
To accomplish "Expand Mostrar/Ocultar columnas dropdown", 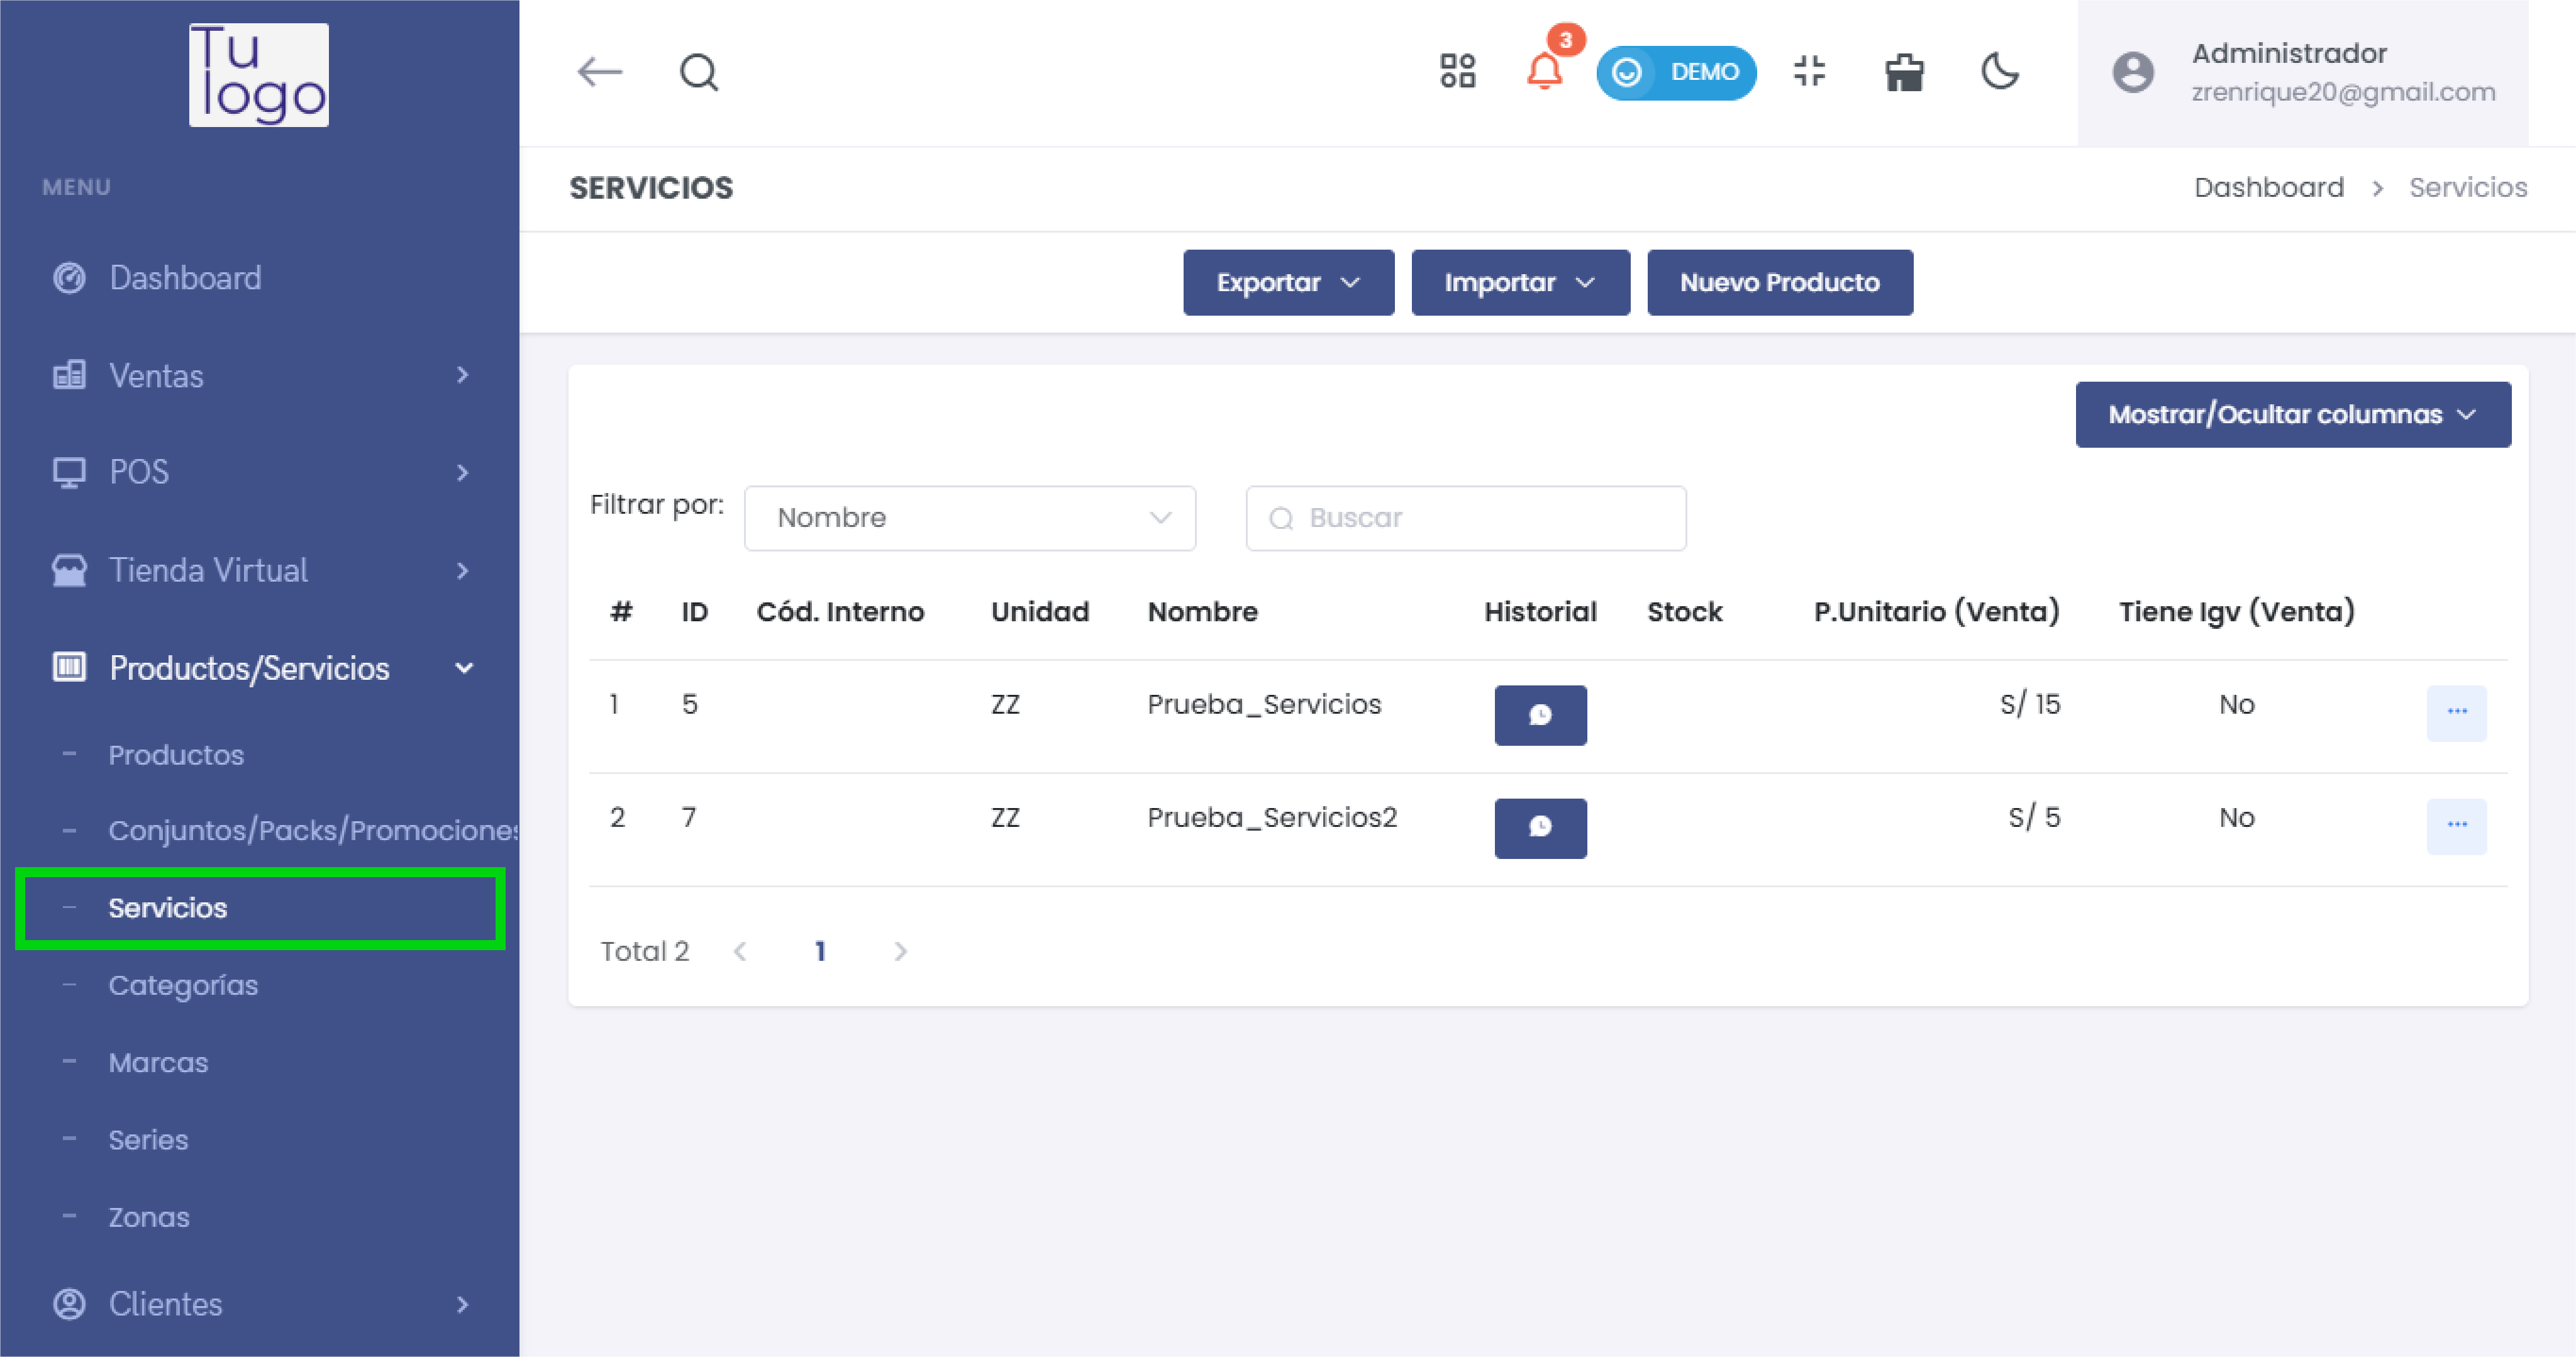I will [2292, 414].
